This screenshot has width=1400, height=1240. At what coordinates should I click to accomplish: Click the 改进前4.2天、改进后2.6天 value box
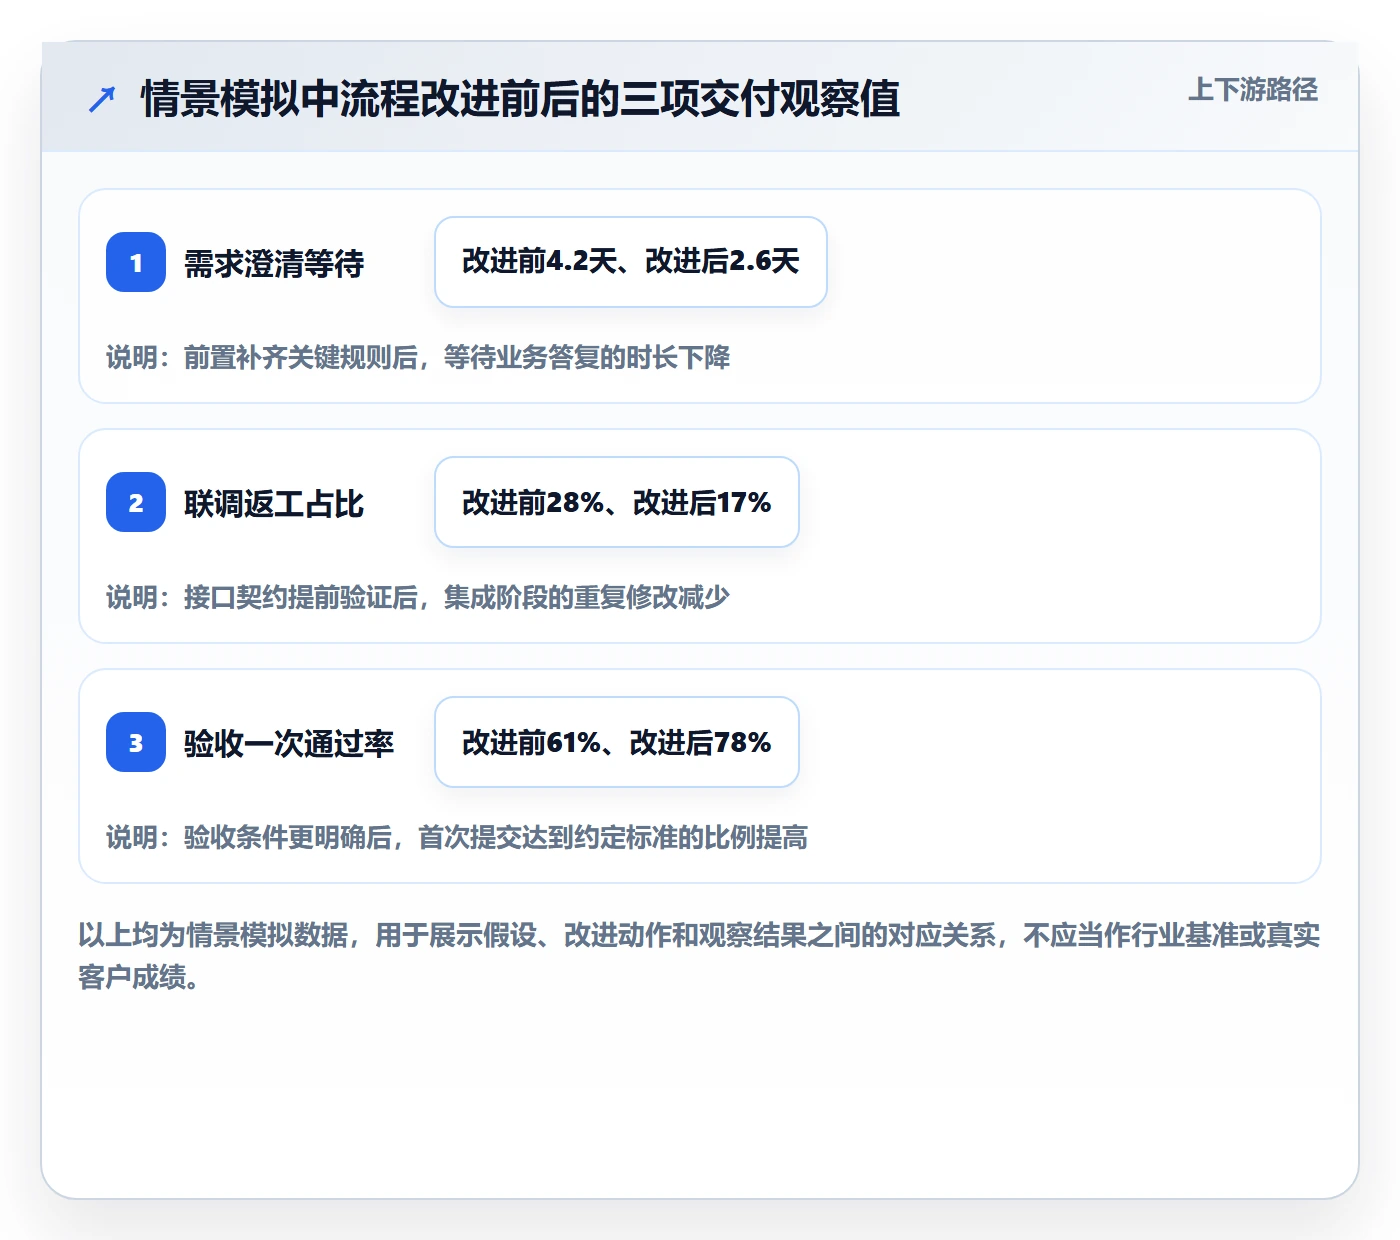coord(631,262)
